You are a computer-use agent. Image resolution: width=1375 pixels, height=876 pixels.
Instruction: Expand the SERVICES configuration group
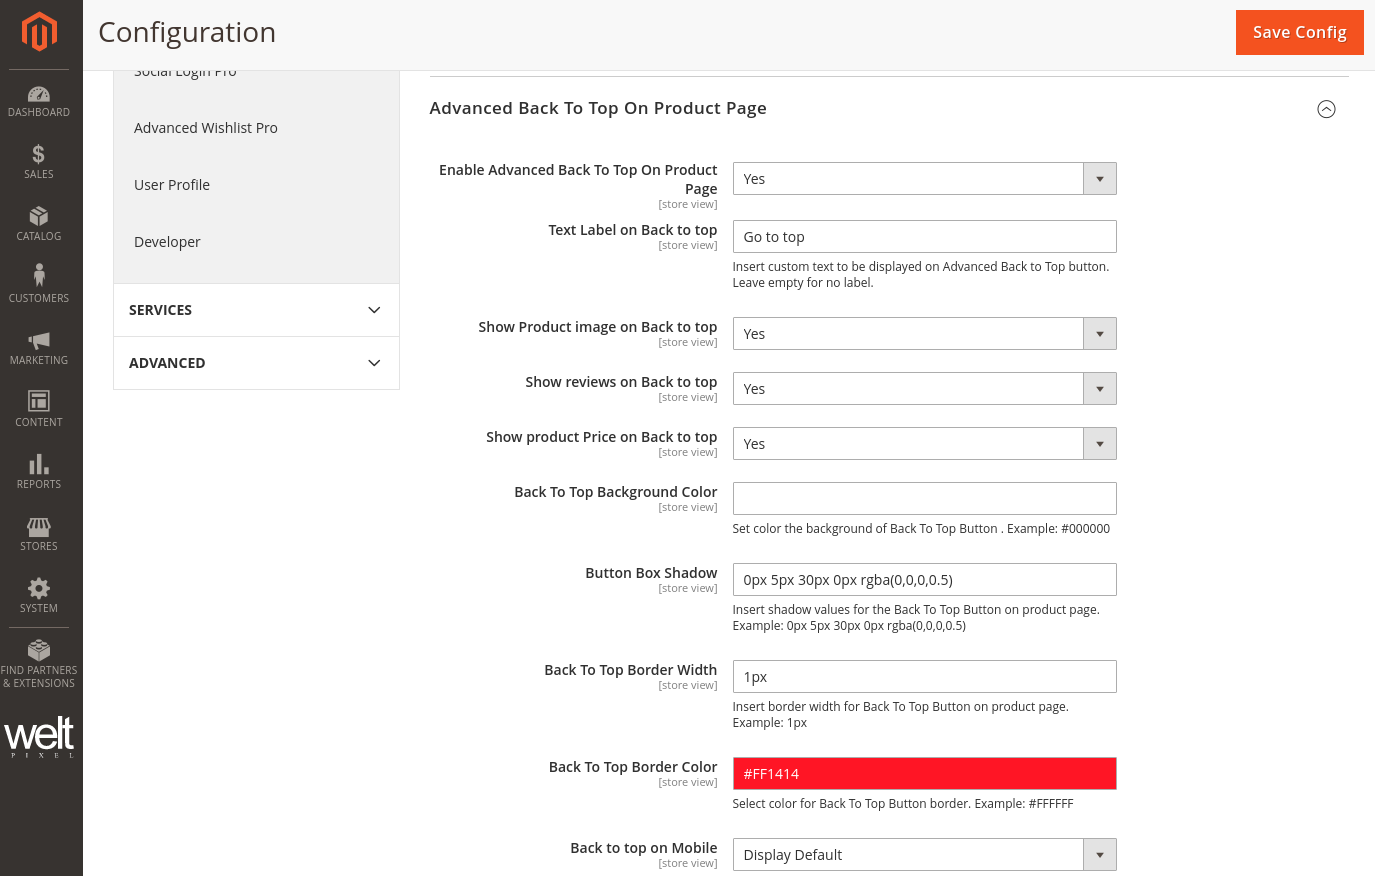point(256,310)
